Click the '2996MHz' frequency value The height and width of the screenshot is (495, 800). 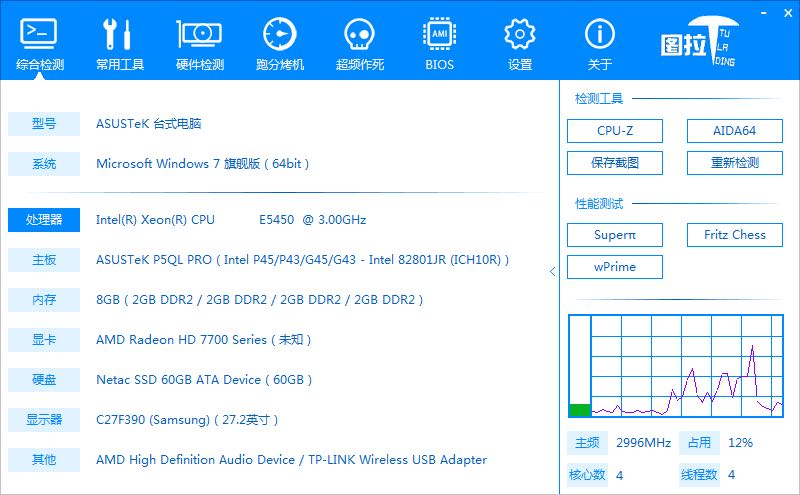click(x=643, y=443)
